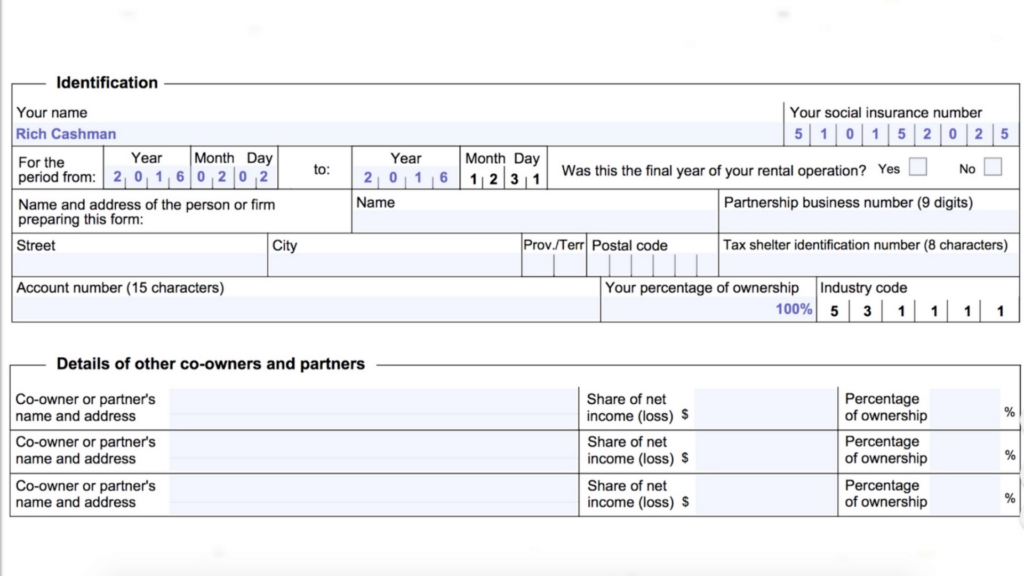This screenshot has width=1024, height=576.
Task: Click the first co-owner name and address field
Action: coord(372,408)
